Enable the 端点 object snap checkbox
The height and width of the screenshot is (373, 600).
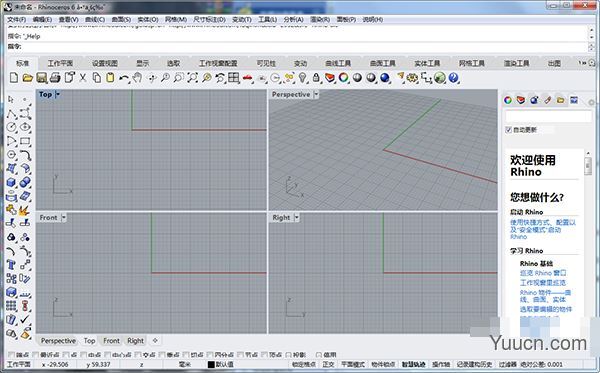(11, 355)
